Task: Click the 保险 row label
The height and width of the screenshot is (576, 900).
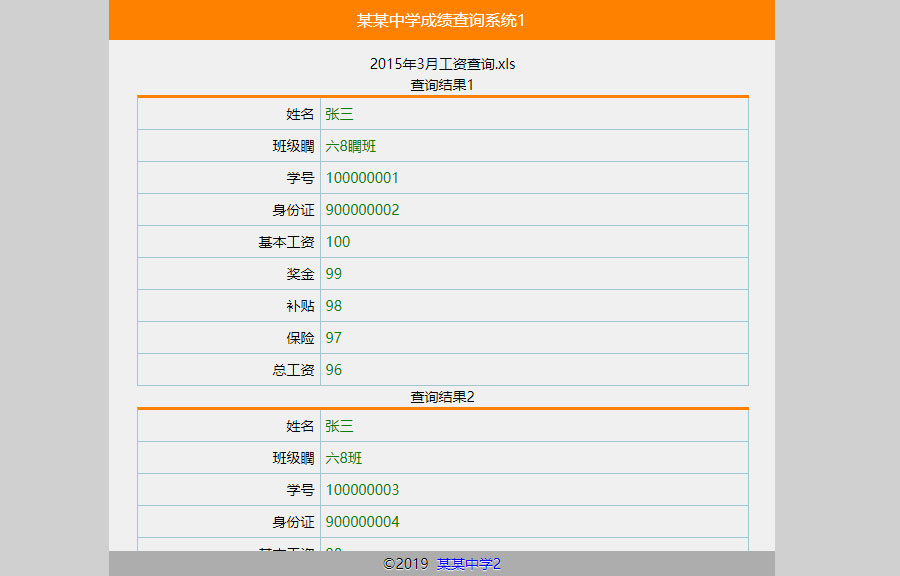Action: pyautogui.click(x=300, y=338)
